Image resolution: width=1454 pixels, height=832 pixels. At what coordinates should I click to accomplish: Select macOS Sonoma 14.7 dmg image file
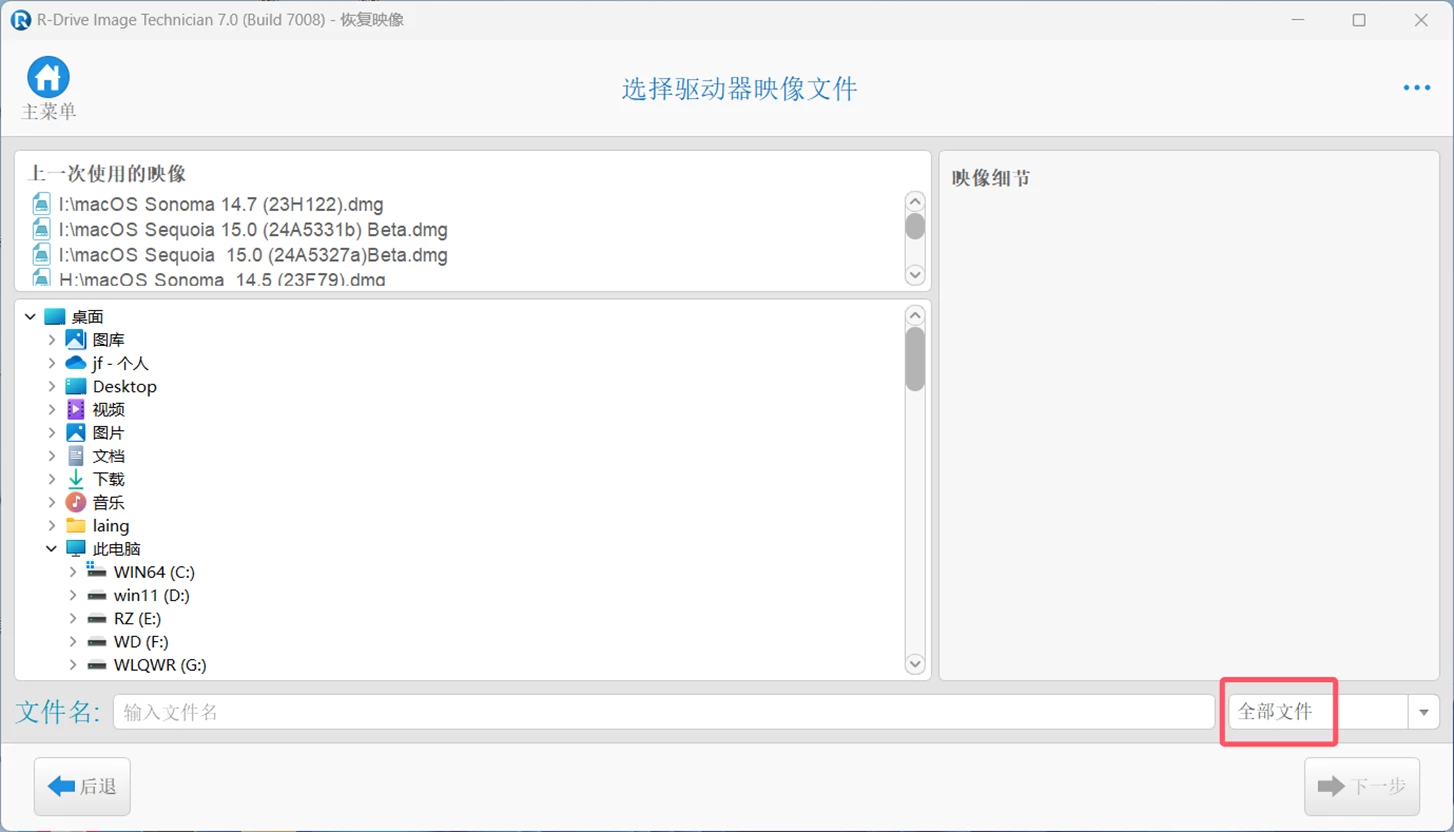tap(220, 205)
